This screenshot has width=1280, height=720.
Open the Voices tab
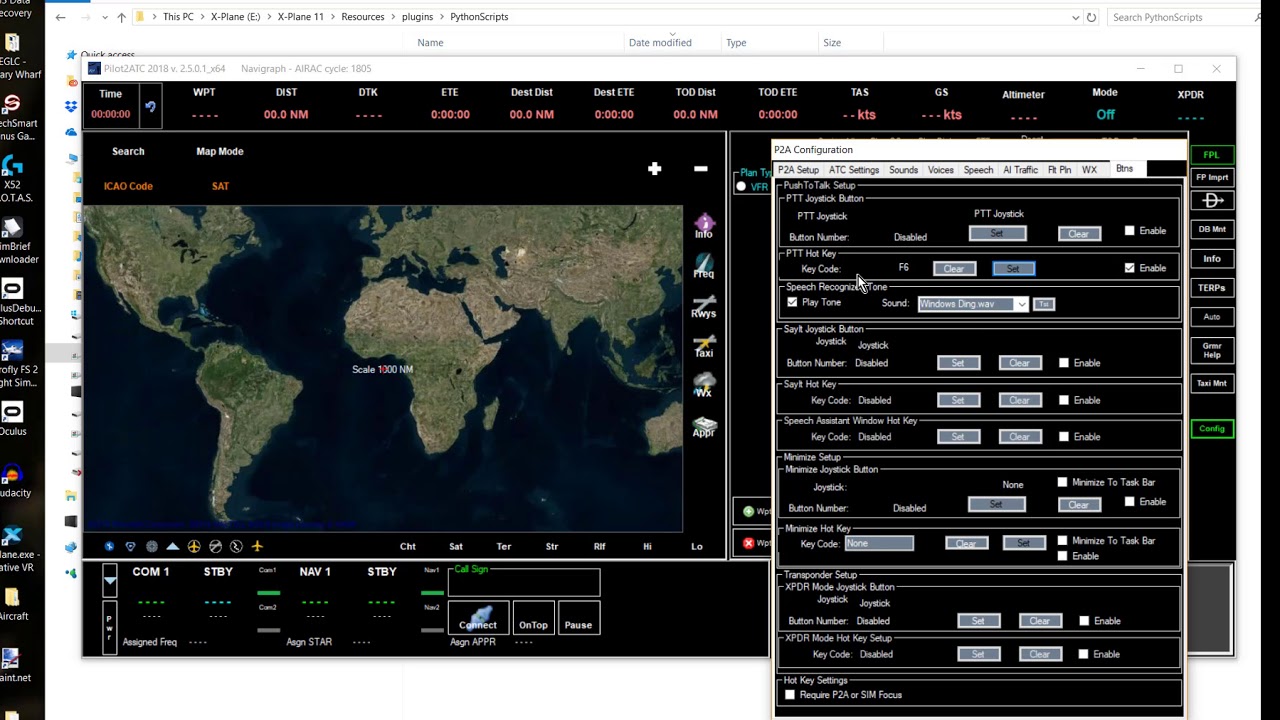click(941, 170)
